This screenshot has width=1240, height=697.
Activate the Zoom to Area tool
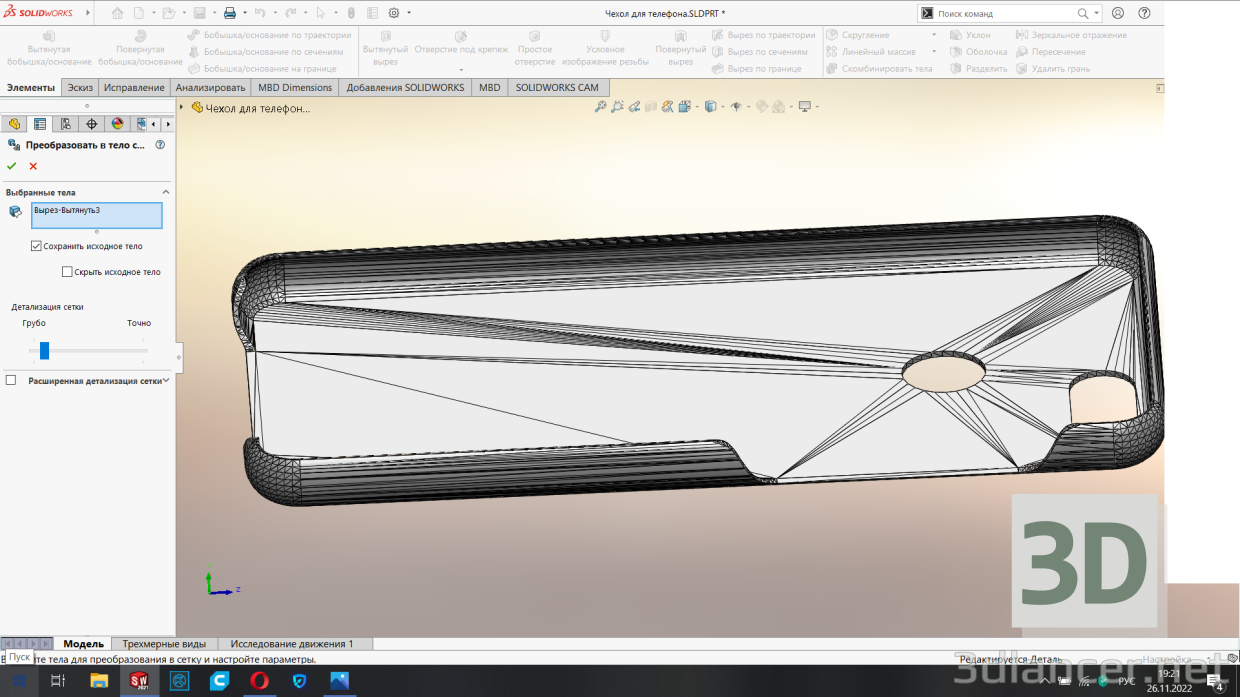pyautogui.click(x=617, y=106)
